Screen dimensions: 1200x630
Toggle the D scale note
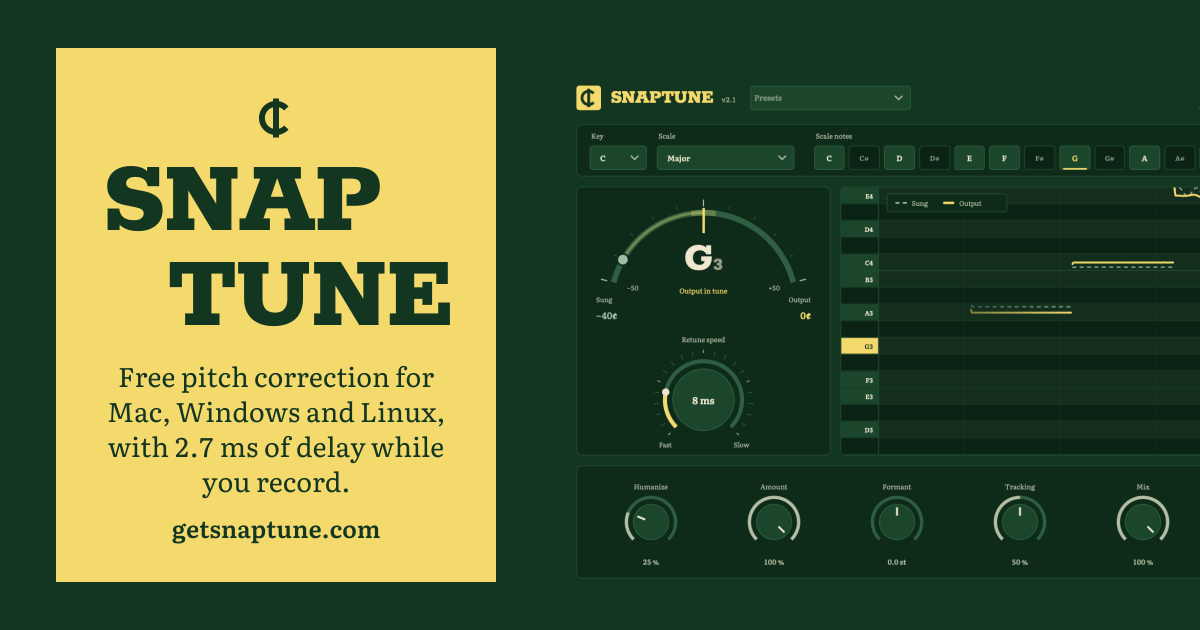pyautogui.click(x=899, y=158)
